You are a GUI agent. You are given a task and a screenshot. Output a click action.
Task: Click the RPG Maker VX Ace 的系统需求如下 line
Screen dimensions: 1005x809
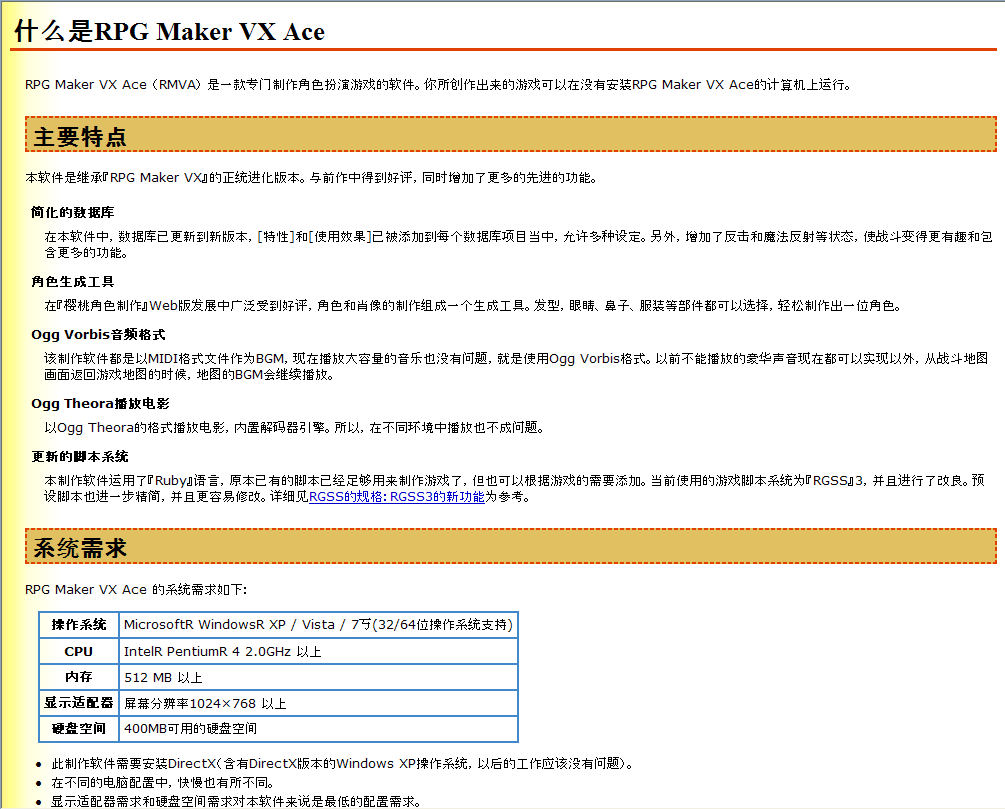[136, 589]
